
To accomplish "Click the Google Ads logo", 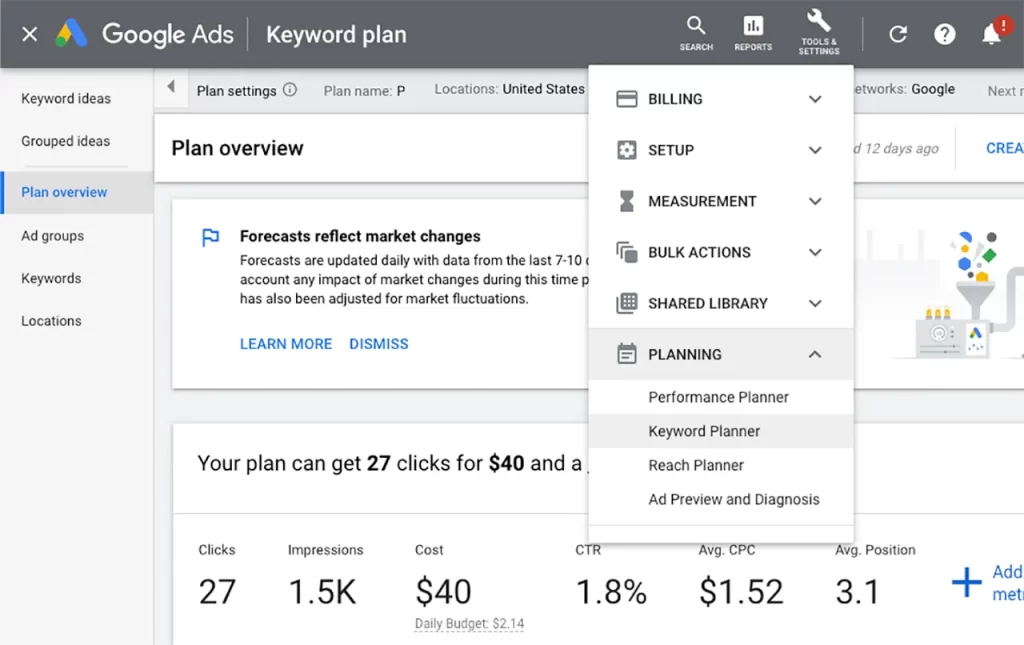I will click(71, 33).
